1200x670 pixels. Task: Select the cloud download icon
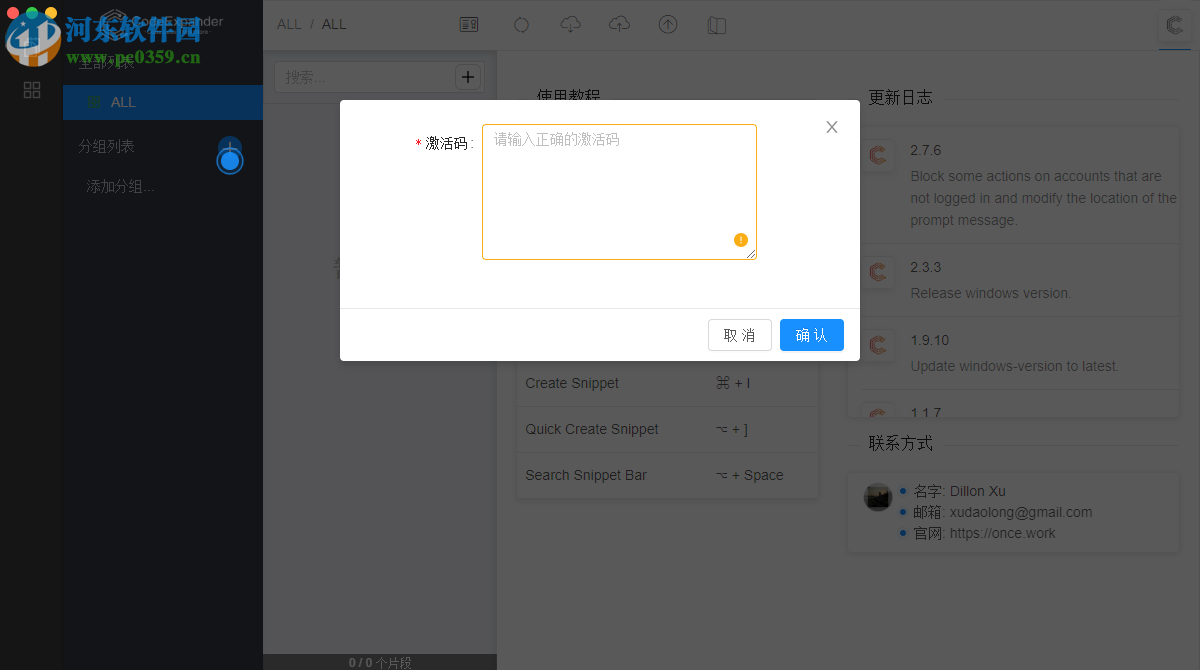[570, 24]
